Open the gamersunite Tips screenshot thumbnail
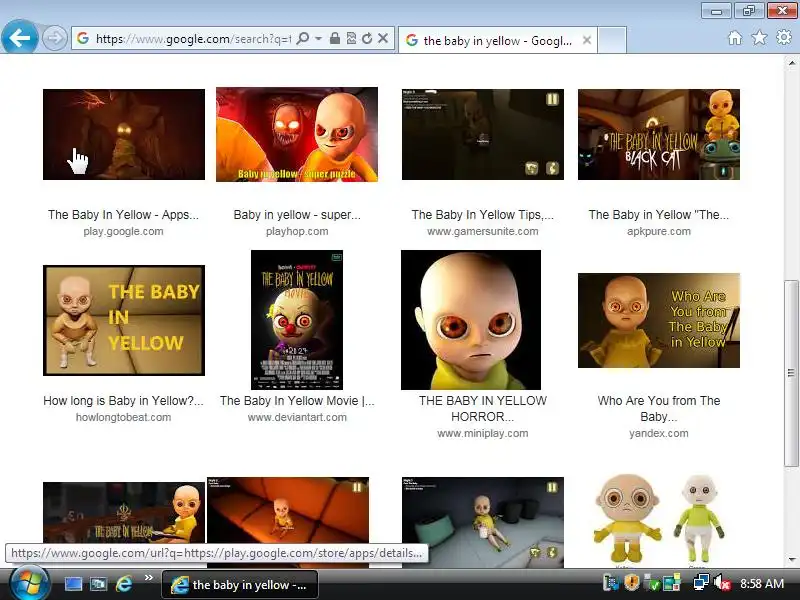This screenshot has height=600, width=800. pyautogui.click(x=483, y=134)
